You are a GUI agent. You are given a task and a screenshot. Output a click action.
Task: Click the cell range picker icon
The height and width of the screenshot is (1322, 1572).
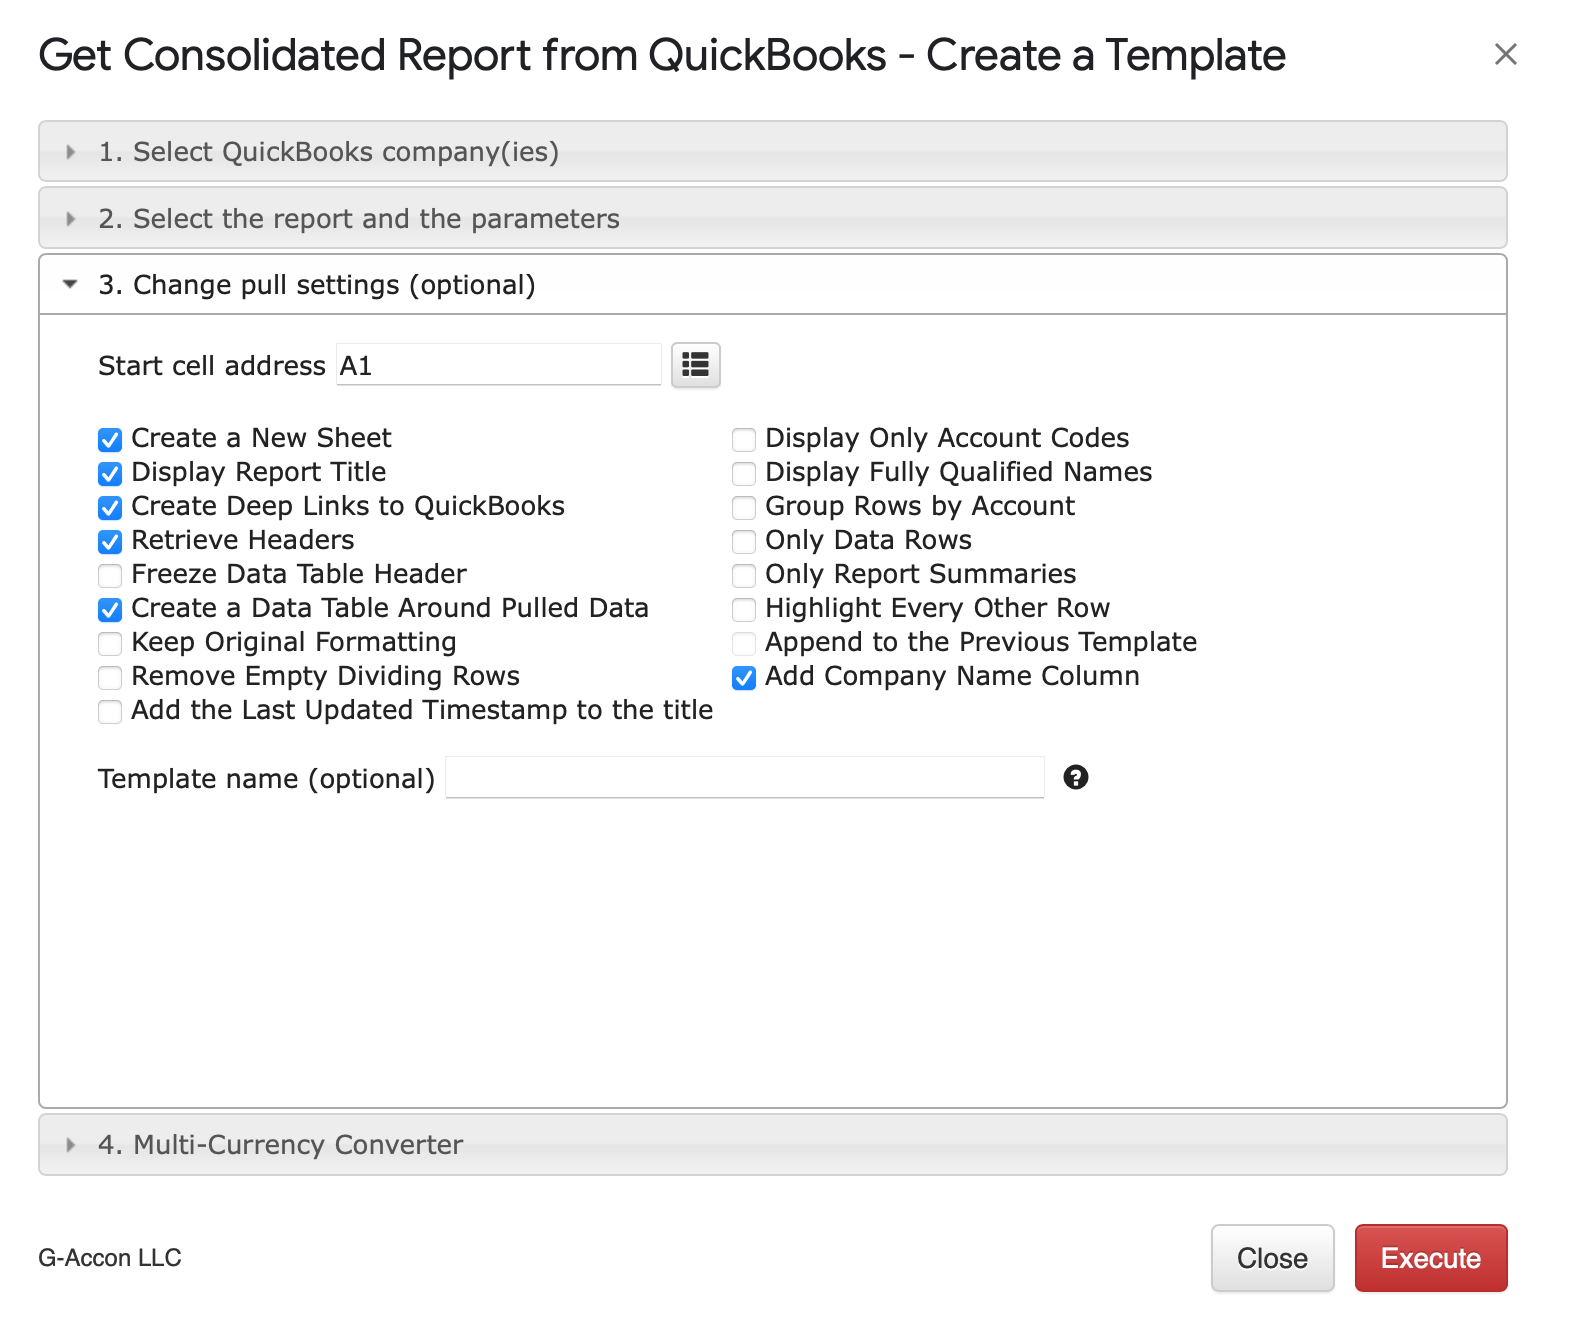(x=695, y=365)
